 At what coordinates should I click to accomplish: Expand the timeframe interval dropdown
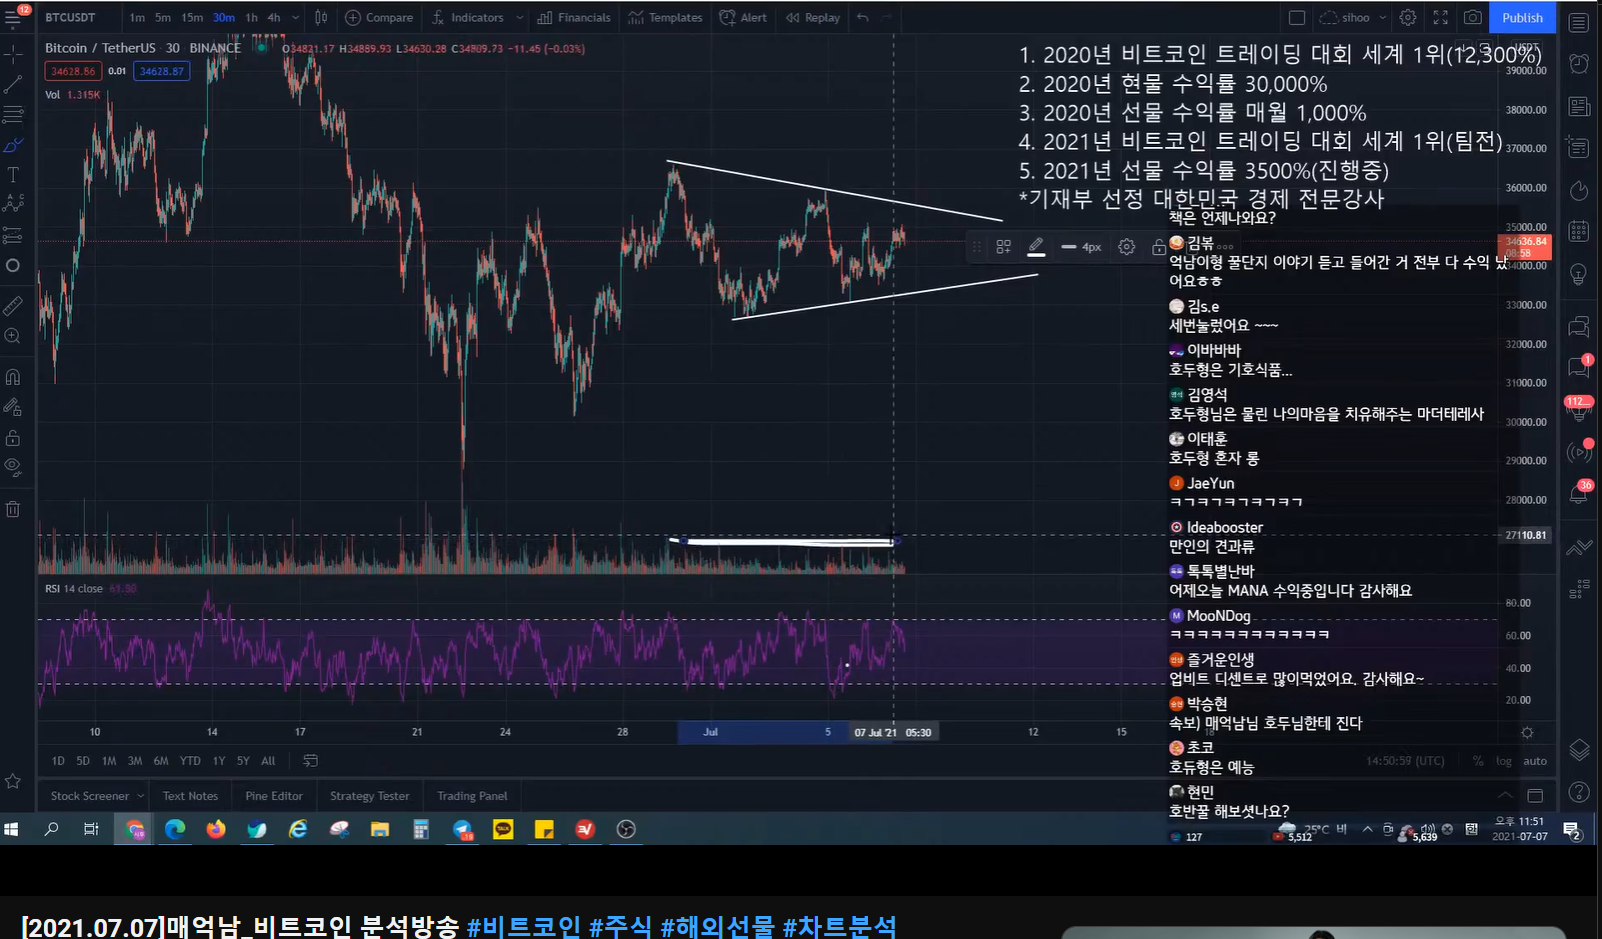coord(295,17)
